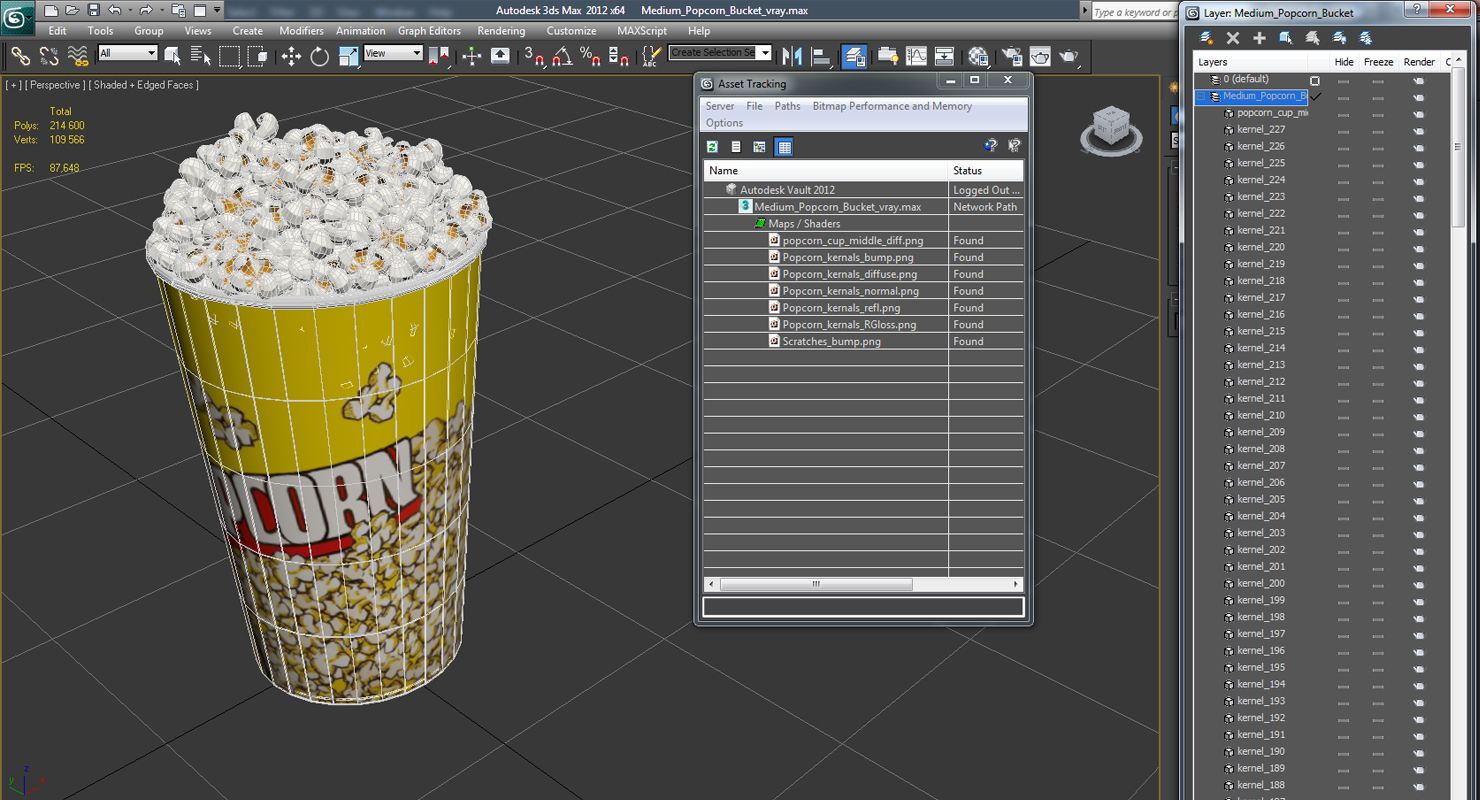
Task: Click the Open File folder icon
Action: click(x=72, y=10)
